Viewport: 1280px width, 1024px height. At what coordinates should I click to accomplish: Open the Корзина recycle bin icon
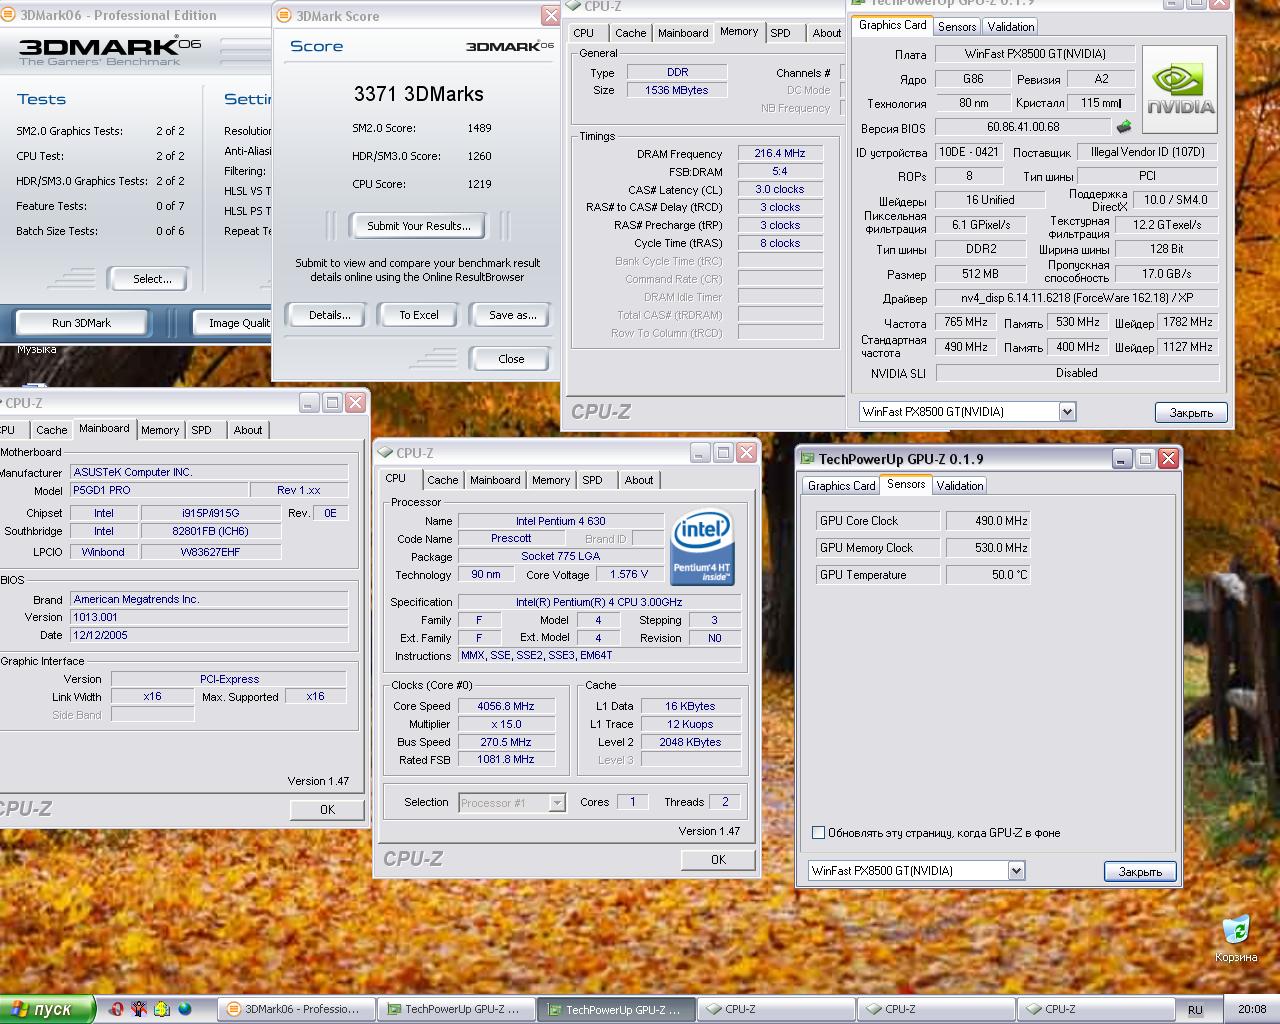pyautogui.click(x=1236, y=938)
